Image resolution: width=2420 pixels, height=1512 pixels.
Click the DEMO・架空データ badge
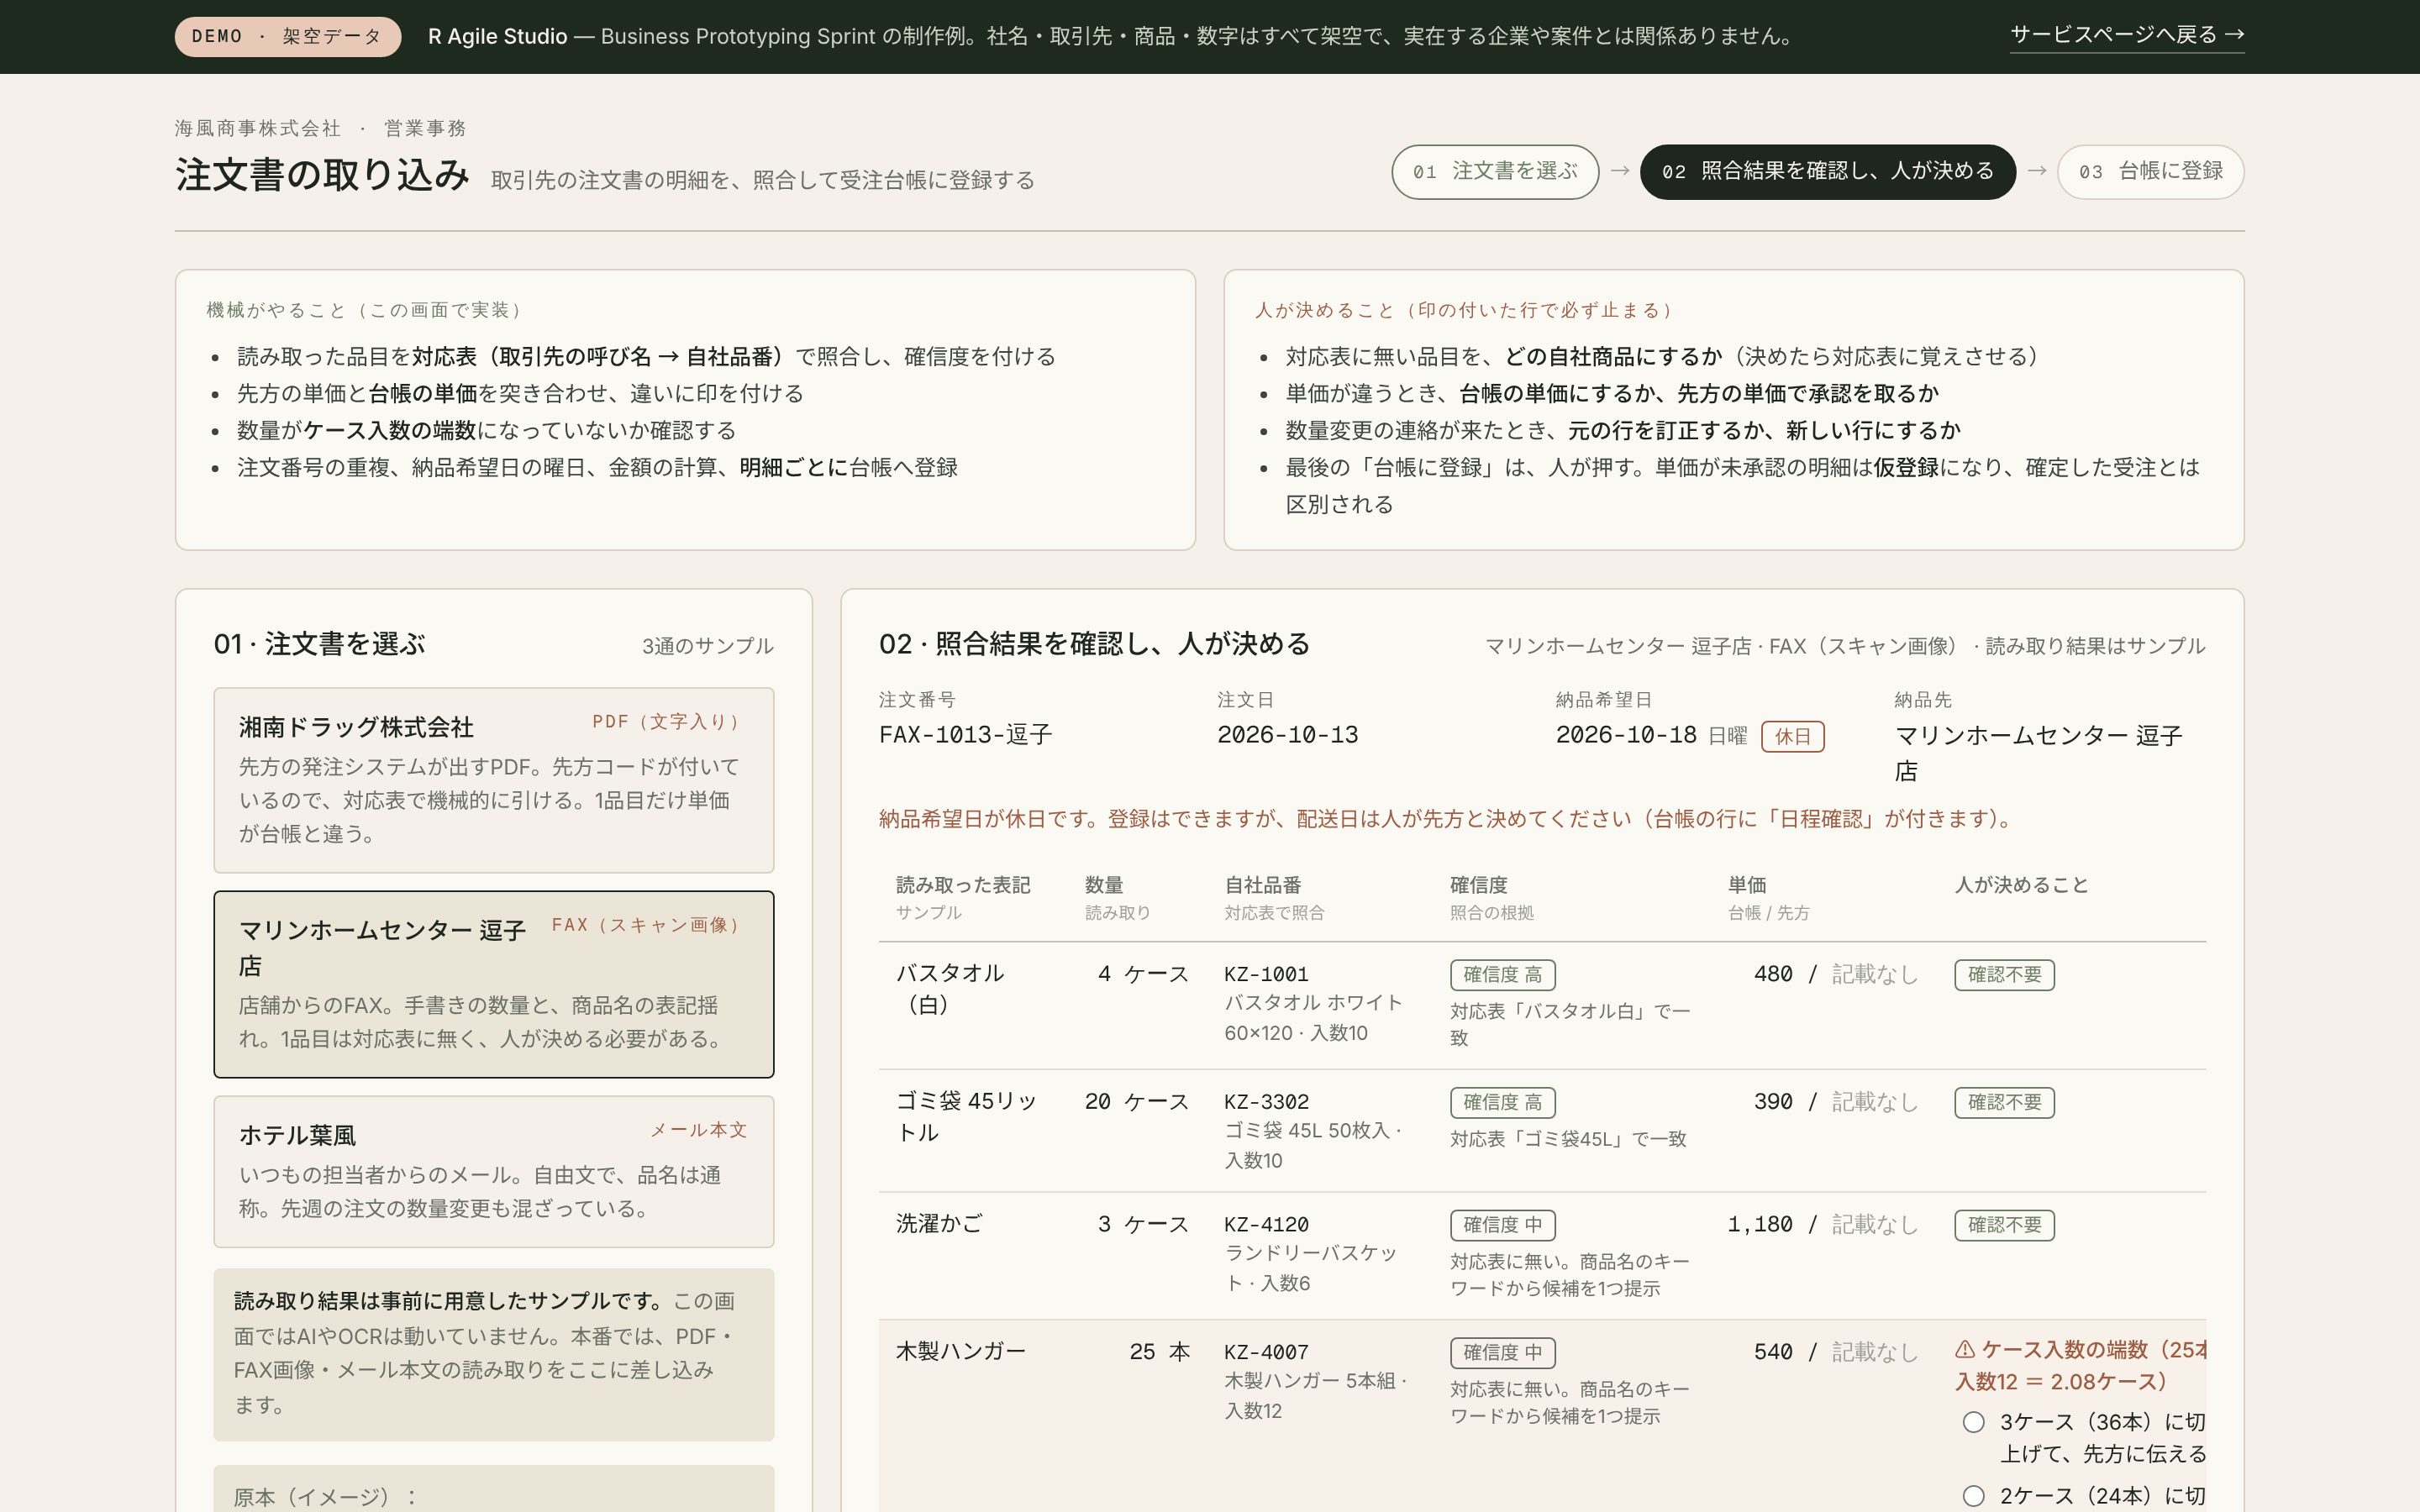(288, 37)
